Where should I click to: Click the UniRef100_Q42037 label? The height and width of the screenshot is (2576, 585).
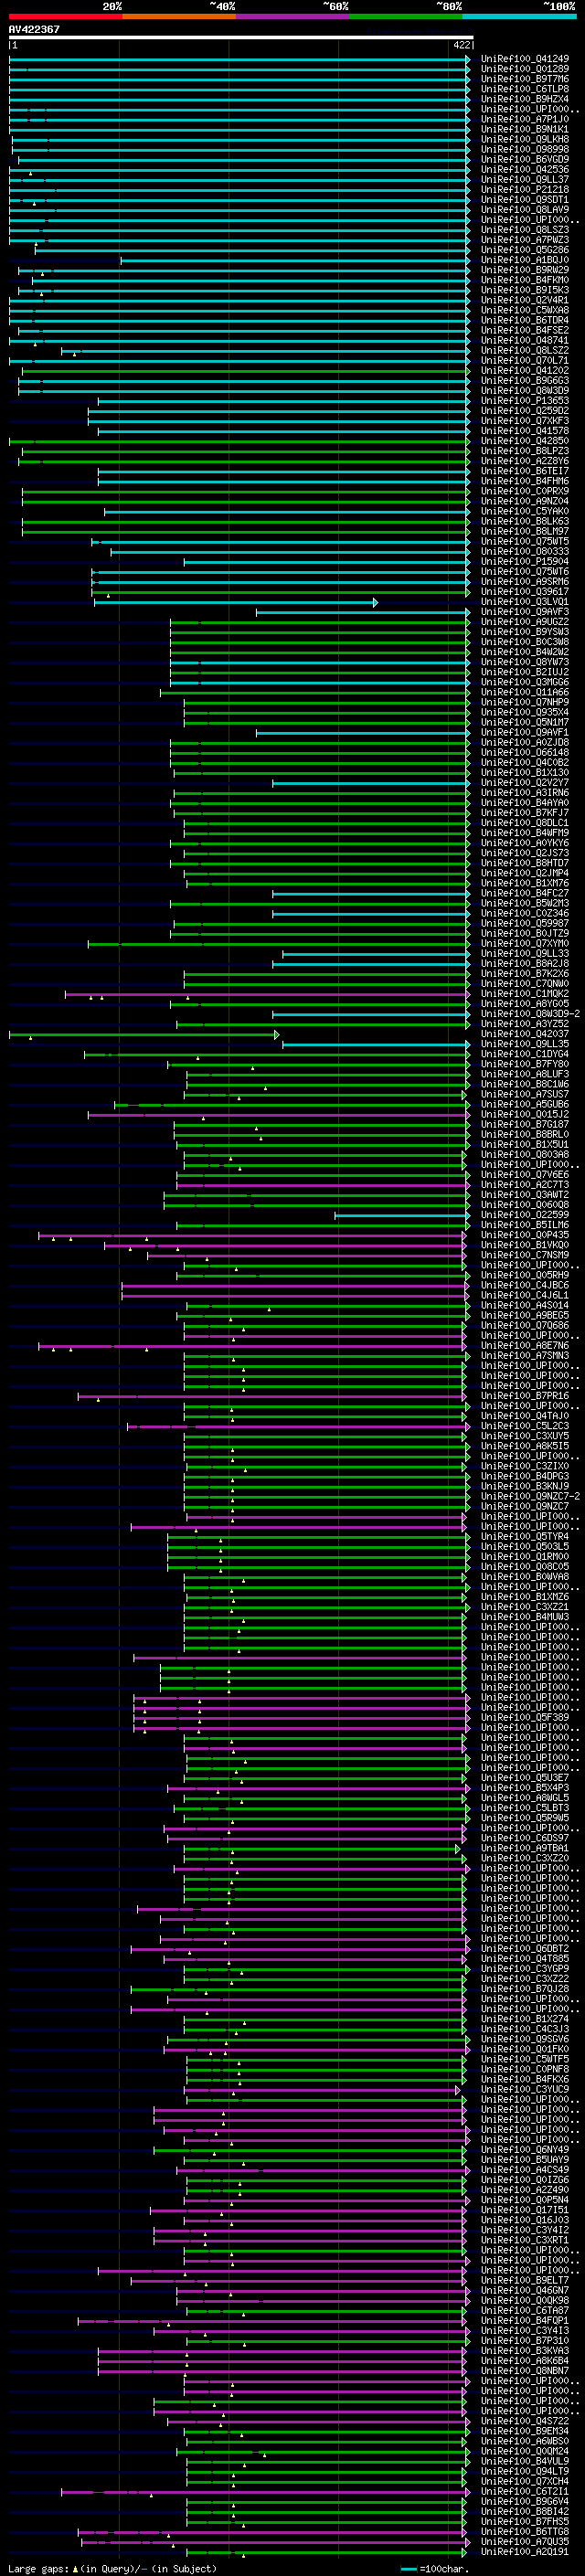pos(525,1034)
